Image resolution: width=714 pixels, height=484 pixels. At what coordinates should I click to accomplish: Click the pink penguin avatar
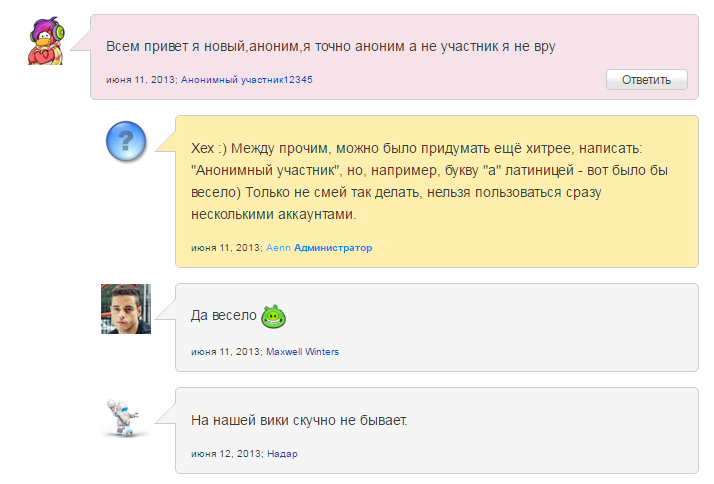click(46, 42)
